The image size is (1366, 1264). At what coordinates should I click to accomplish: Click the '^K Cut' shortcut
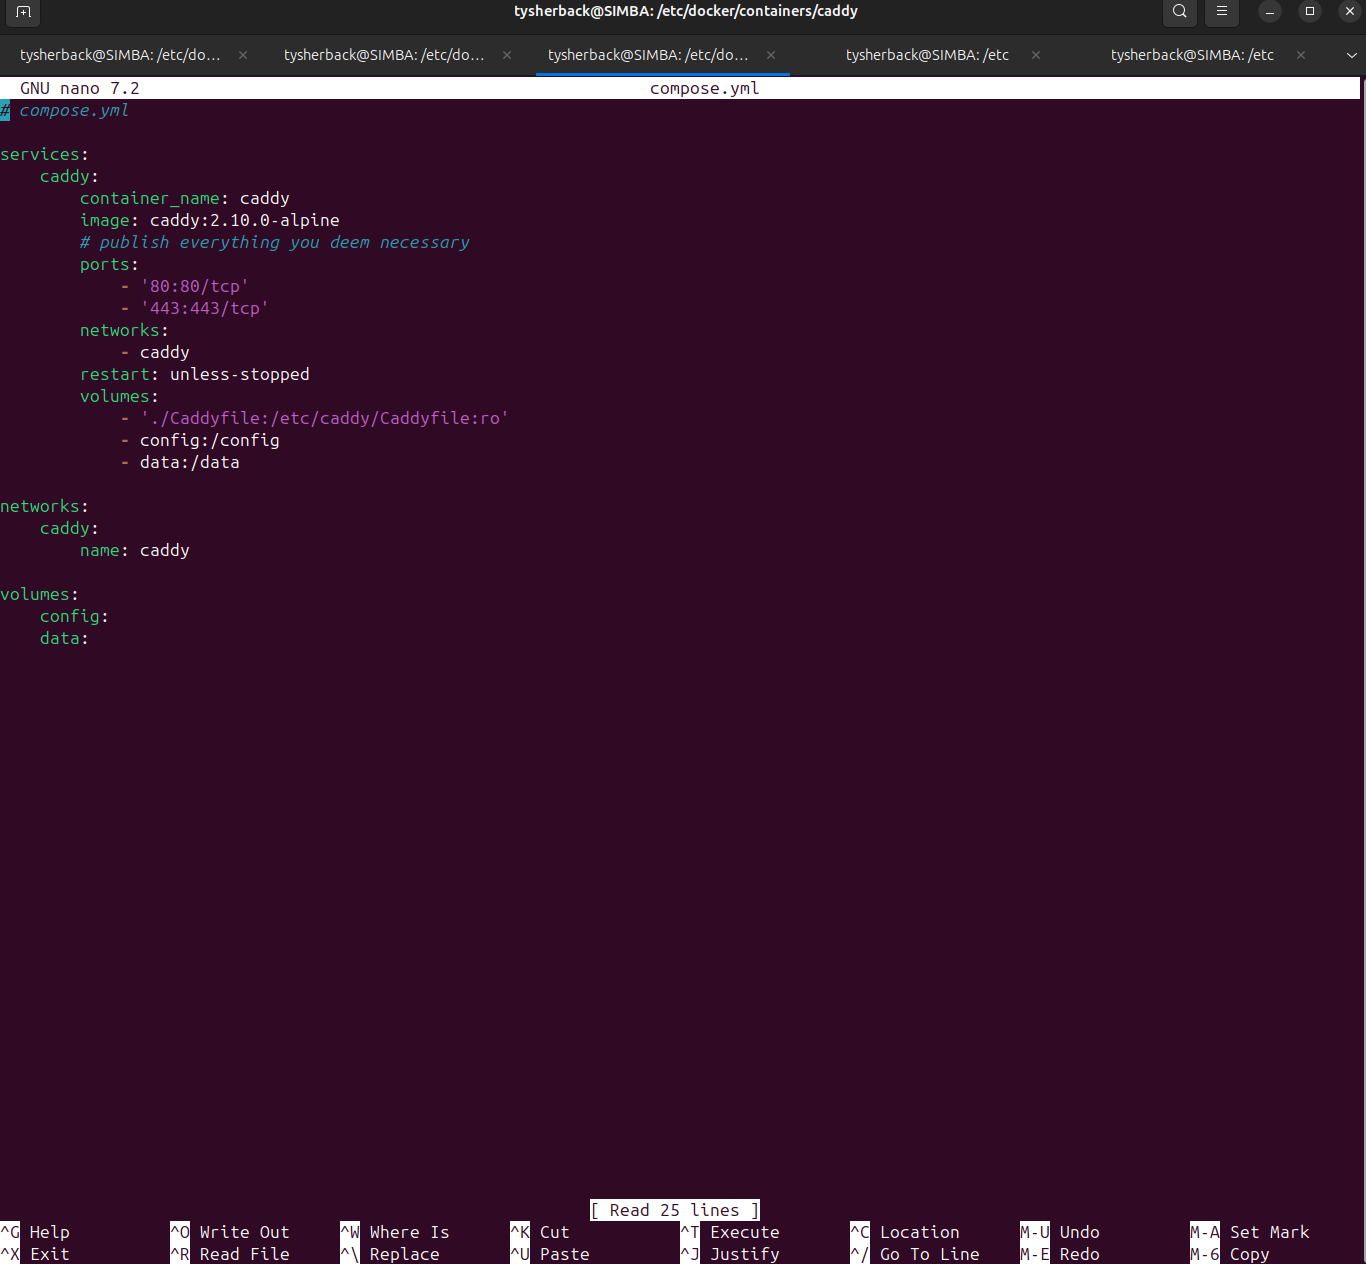[540, 1232]
